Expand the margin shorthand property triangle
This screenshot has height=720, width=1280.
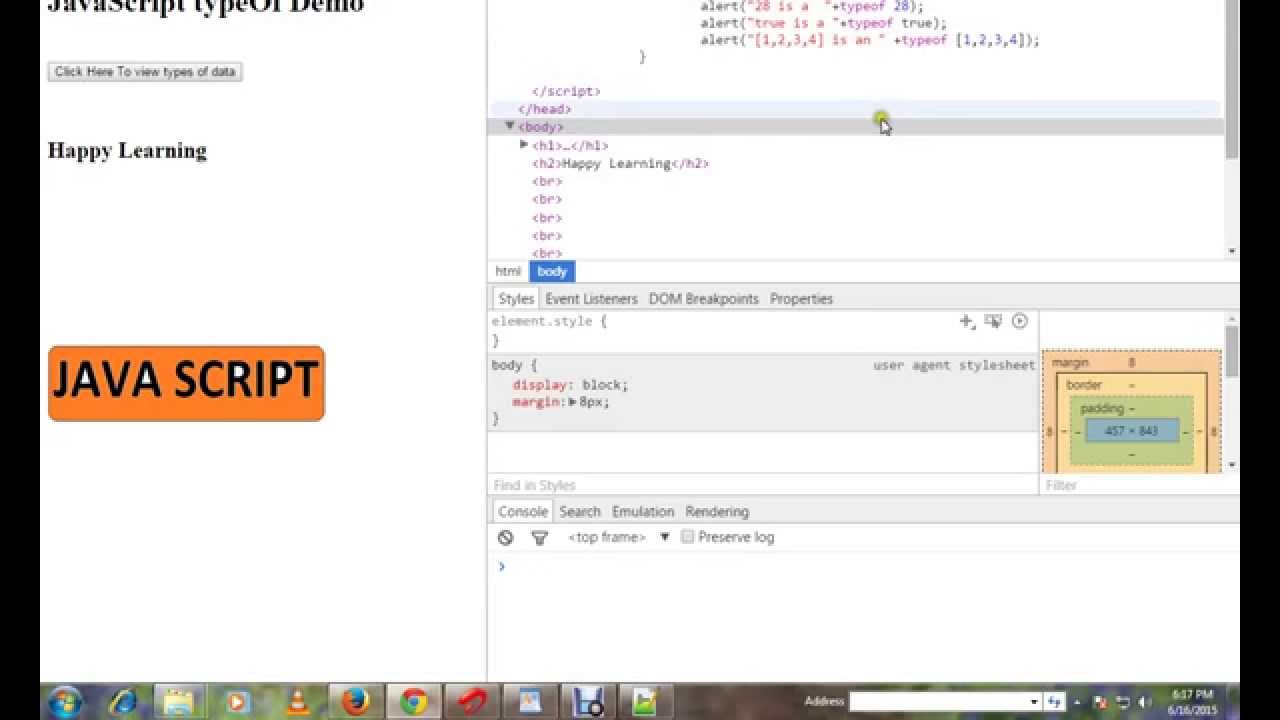(573, 402)
